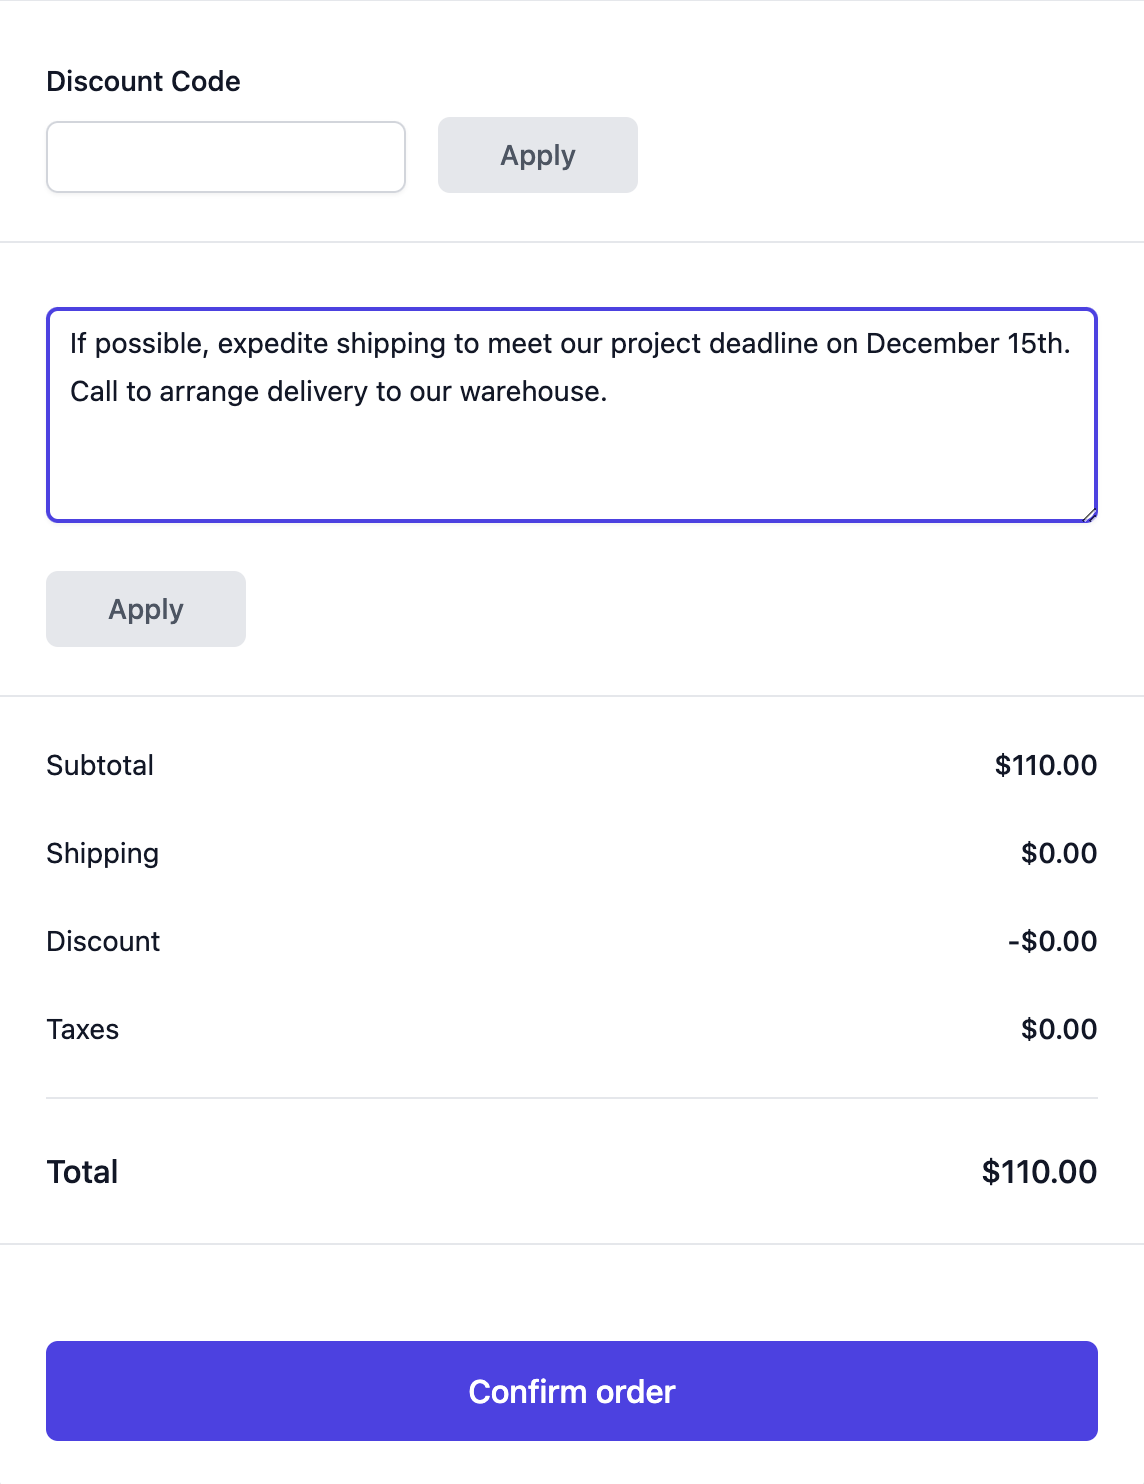
Task: Confirm the order
Action: [x=572, y=1391]
